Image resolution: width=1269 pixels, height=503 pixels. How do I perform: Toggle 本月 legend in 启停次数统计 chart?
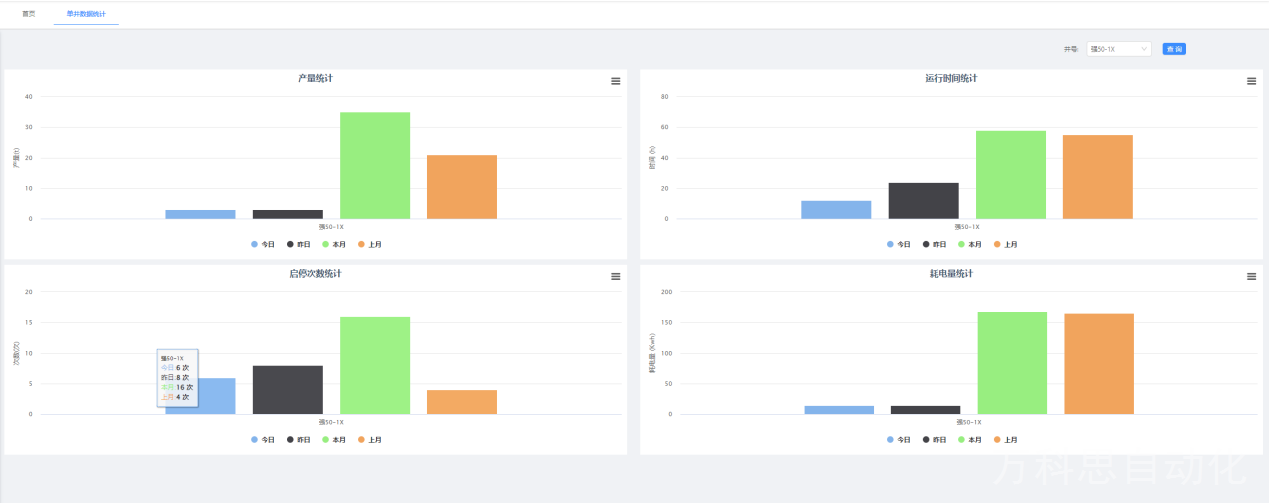334,440
